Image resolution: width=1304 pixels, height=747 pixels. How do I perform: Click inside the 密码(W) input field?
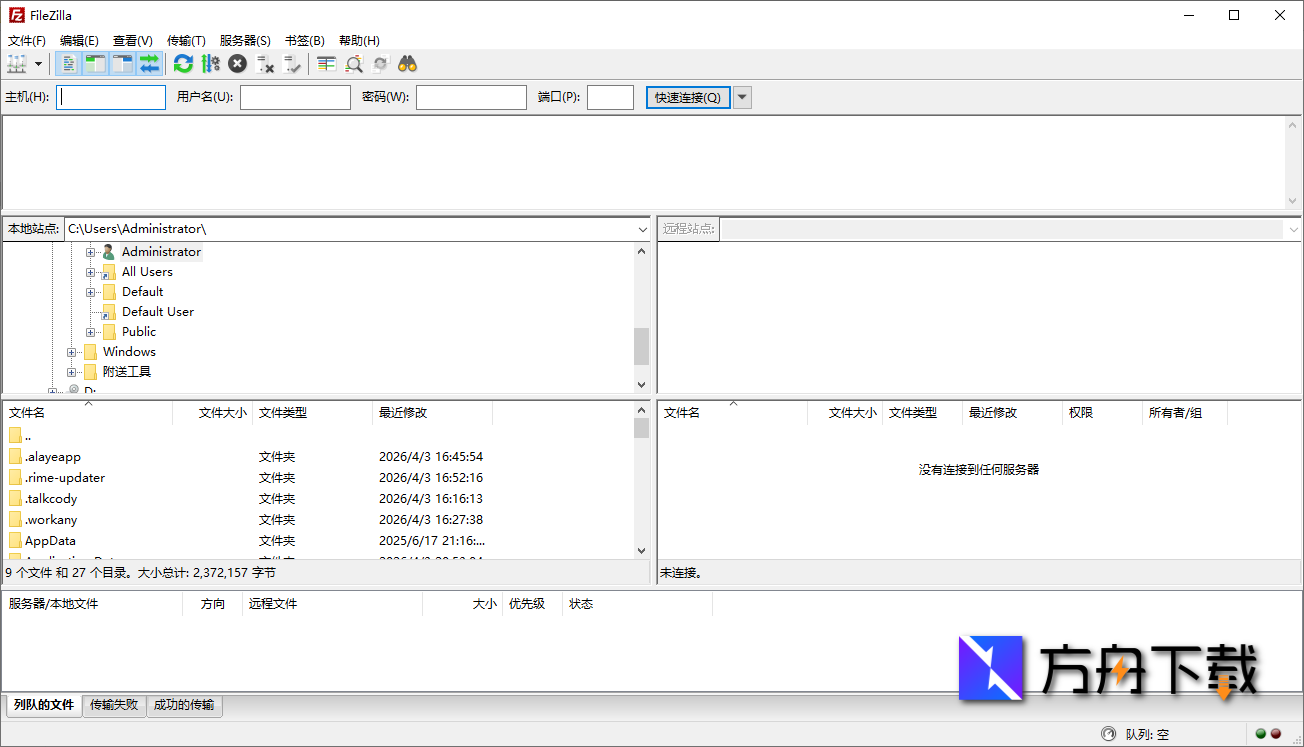click(472, 97)
